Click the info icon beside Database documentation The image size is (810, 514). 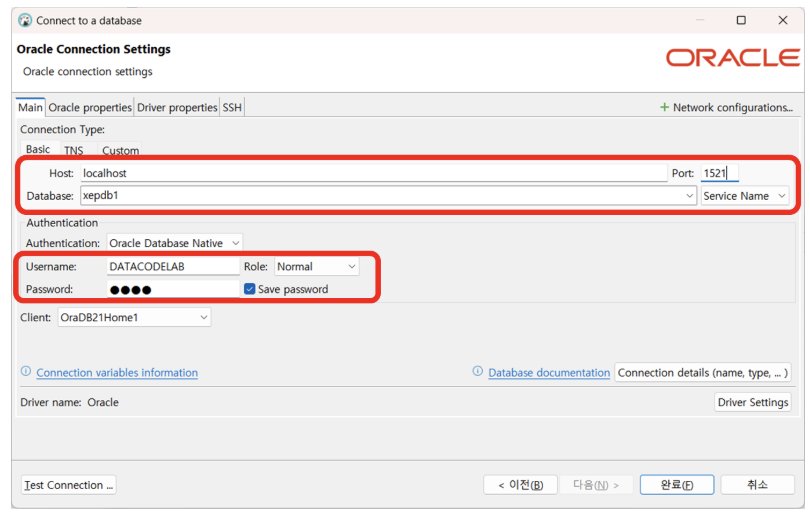point(478,372)
